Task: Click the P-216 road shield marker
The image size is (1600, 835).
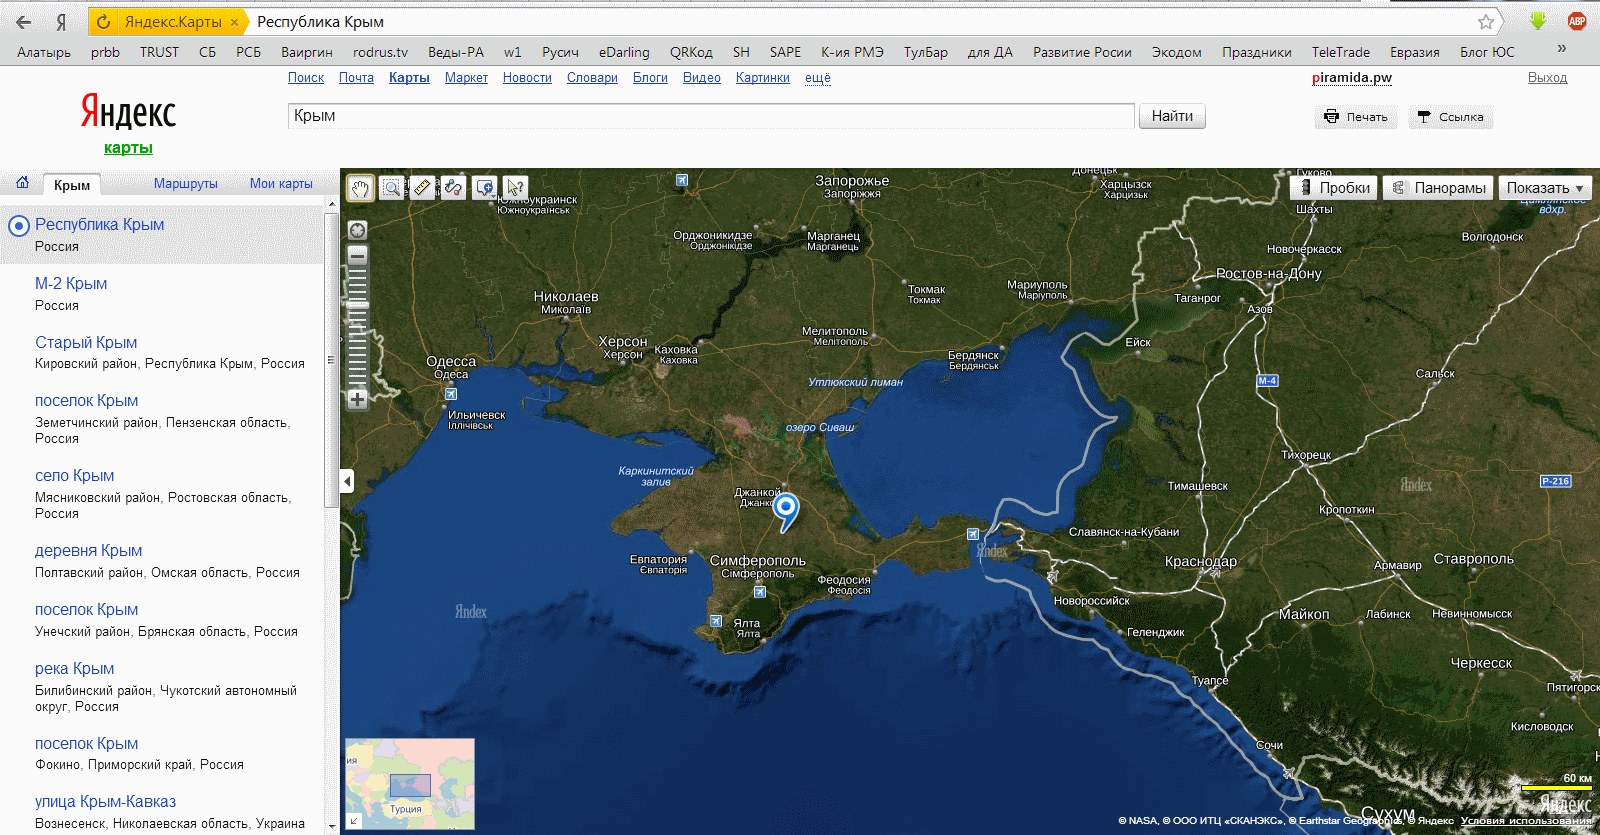Action: click(x=1555, y=481)
